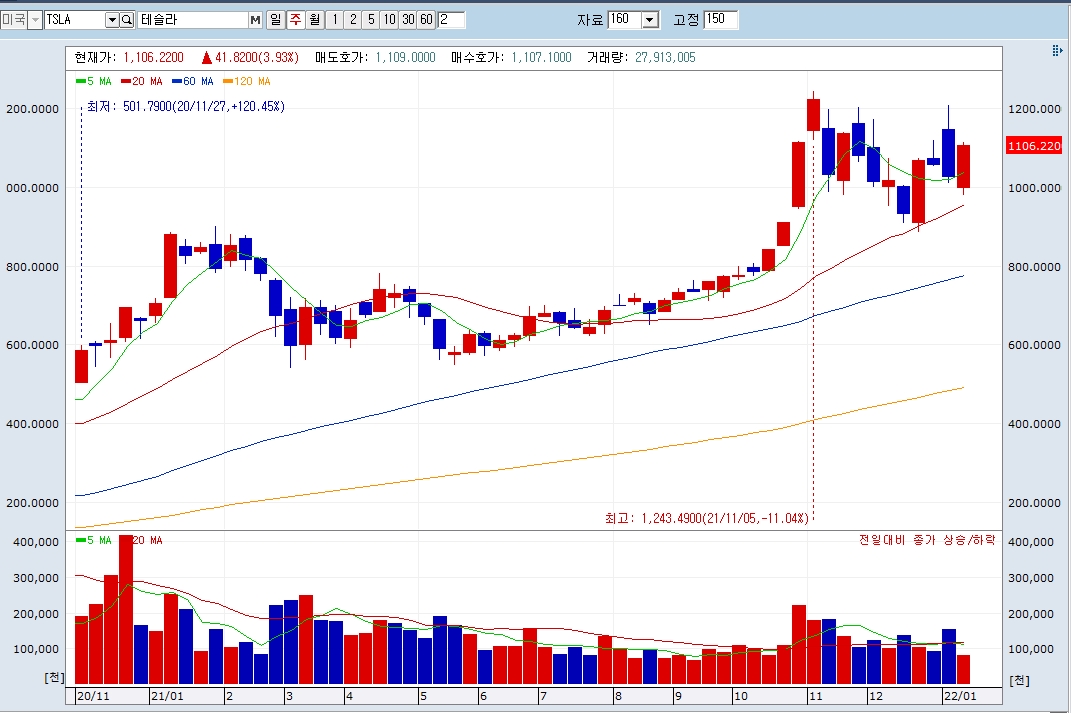
Task: Click the volume panel 5 MA legend
Action: pyautogui.click(x=93, y=540)
